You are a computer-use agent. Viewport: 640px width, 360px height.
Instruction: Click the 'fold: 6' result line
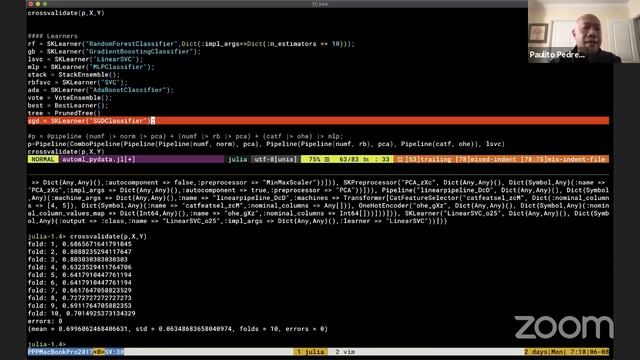(80, 282)
